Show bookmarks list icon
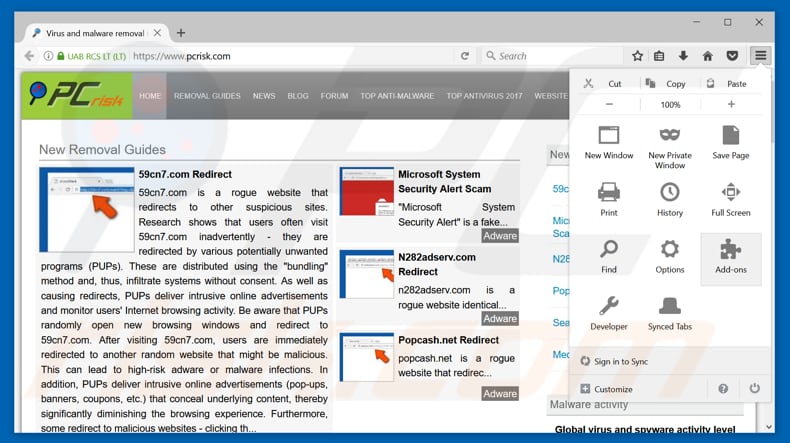 coord(659,56)
